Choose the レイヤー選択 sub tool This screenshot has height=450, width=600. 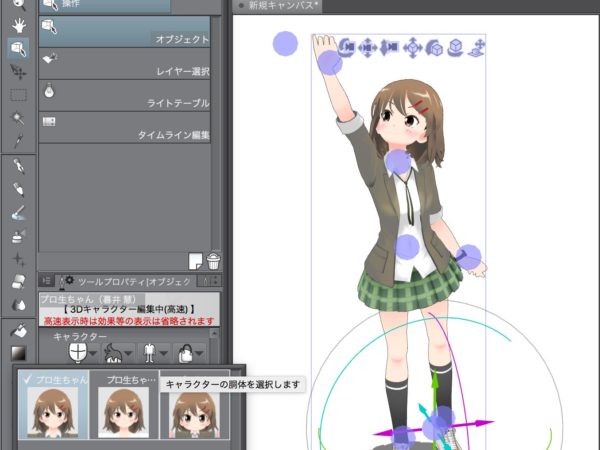[124, 64]
